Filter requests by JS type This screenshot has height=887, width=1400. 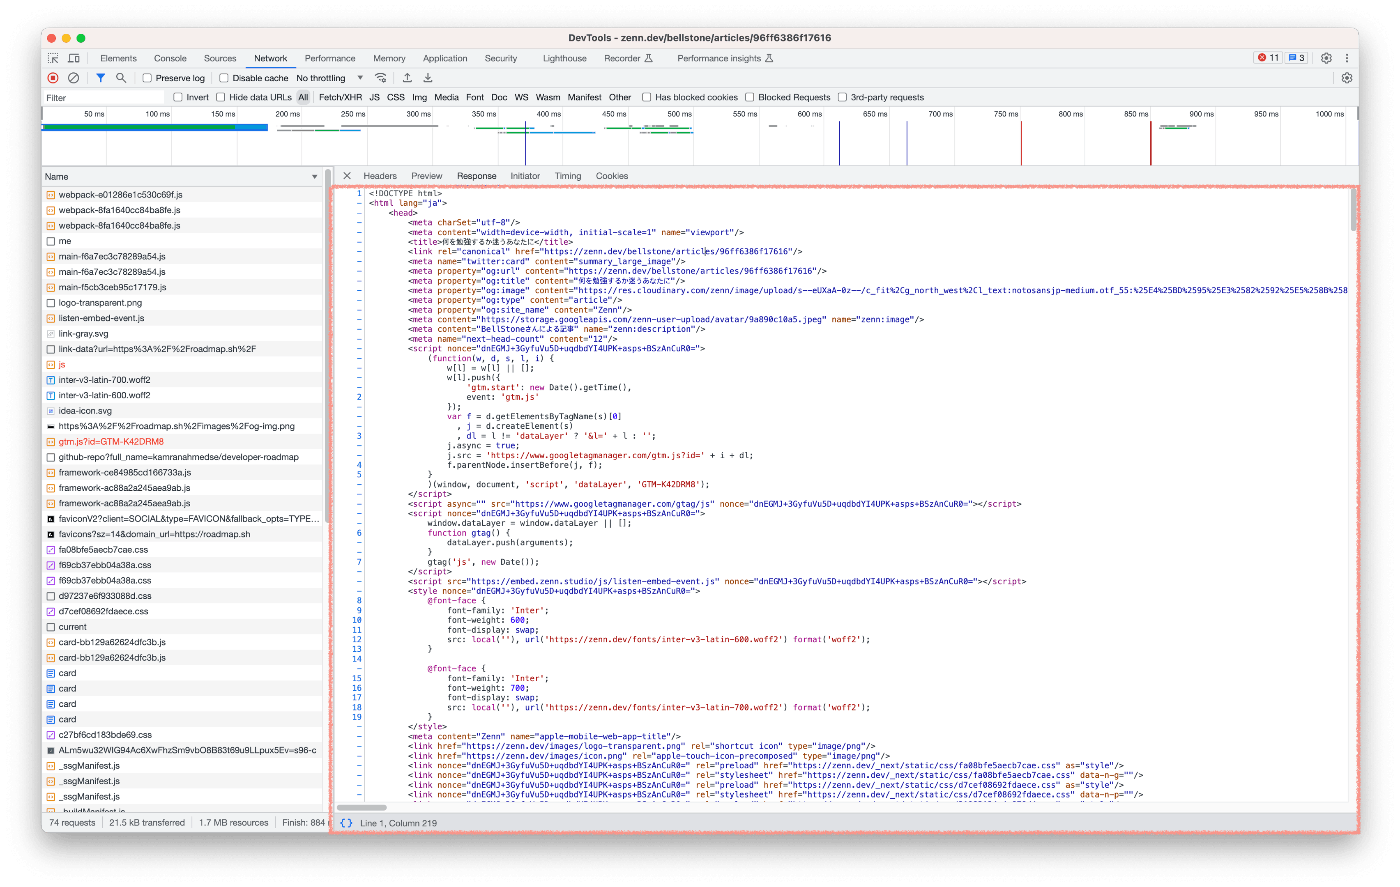click(375, 98)
